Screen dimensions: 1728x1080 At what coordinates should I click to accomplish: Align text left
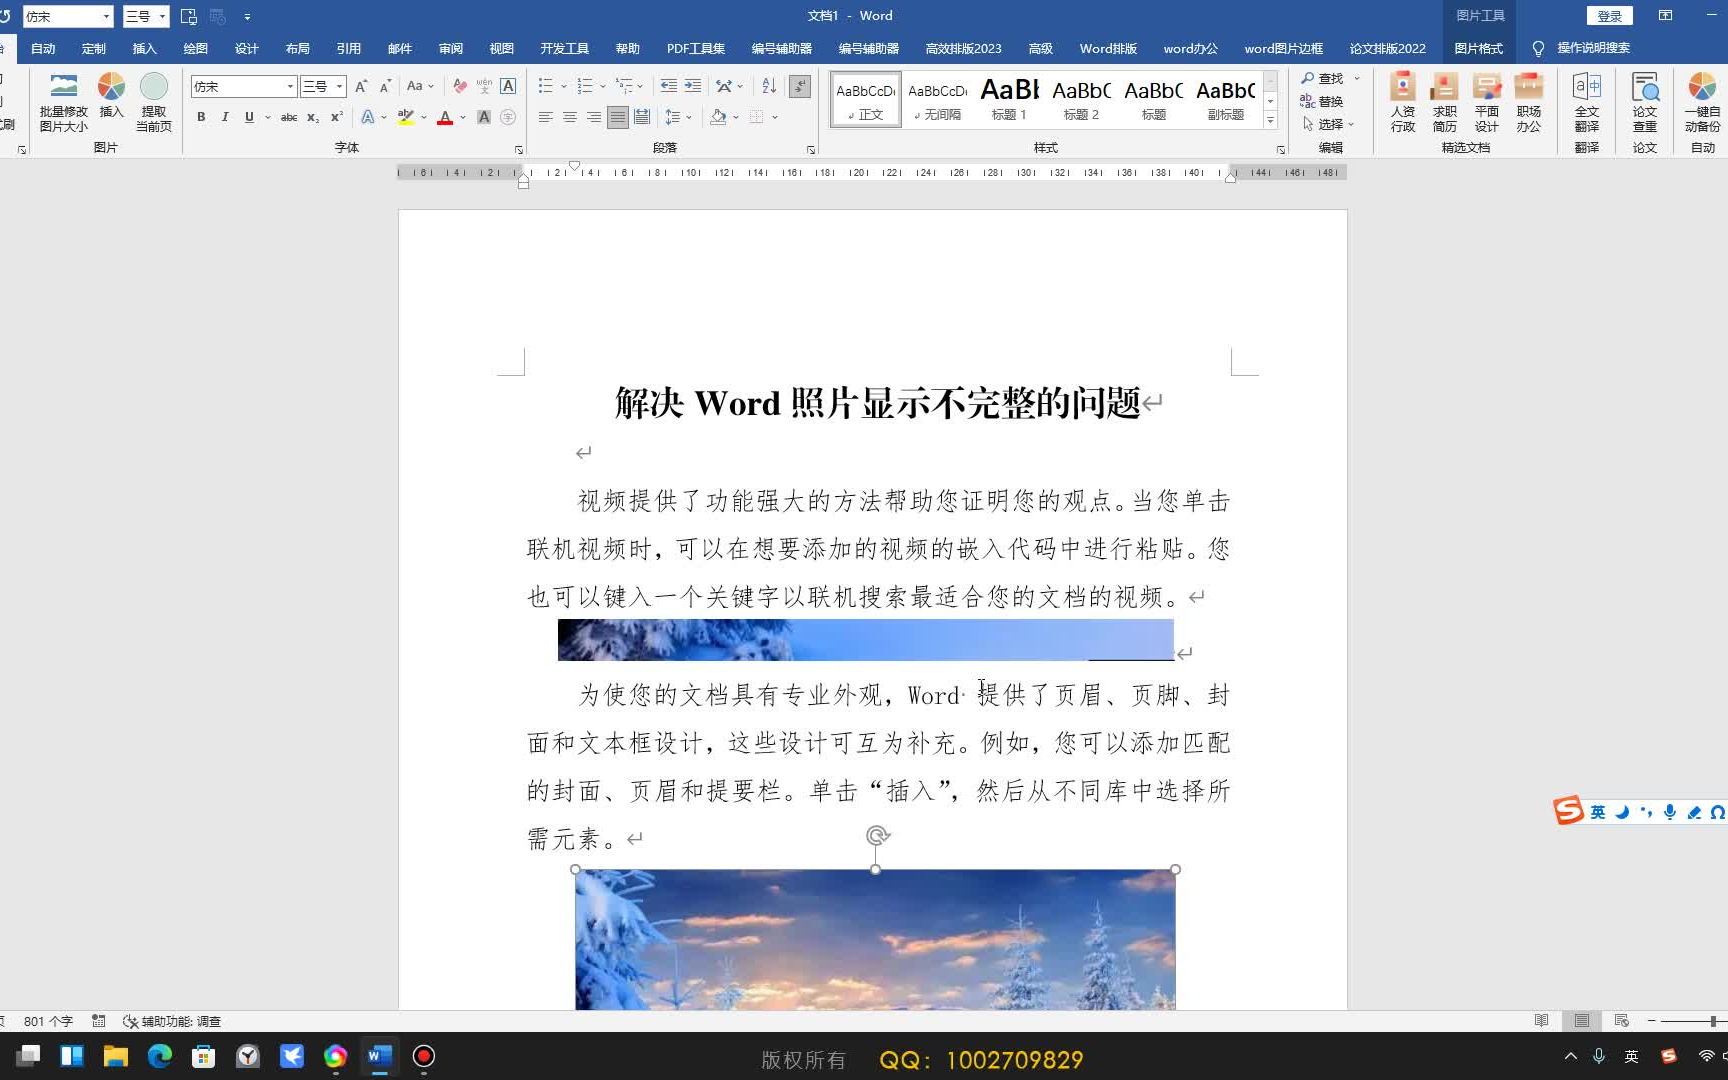(x=546, y=117)
